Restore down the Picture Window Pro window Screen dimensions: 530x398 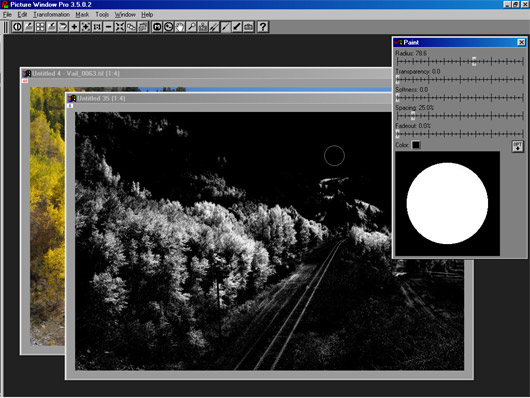(515, 4)
